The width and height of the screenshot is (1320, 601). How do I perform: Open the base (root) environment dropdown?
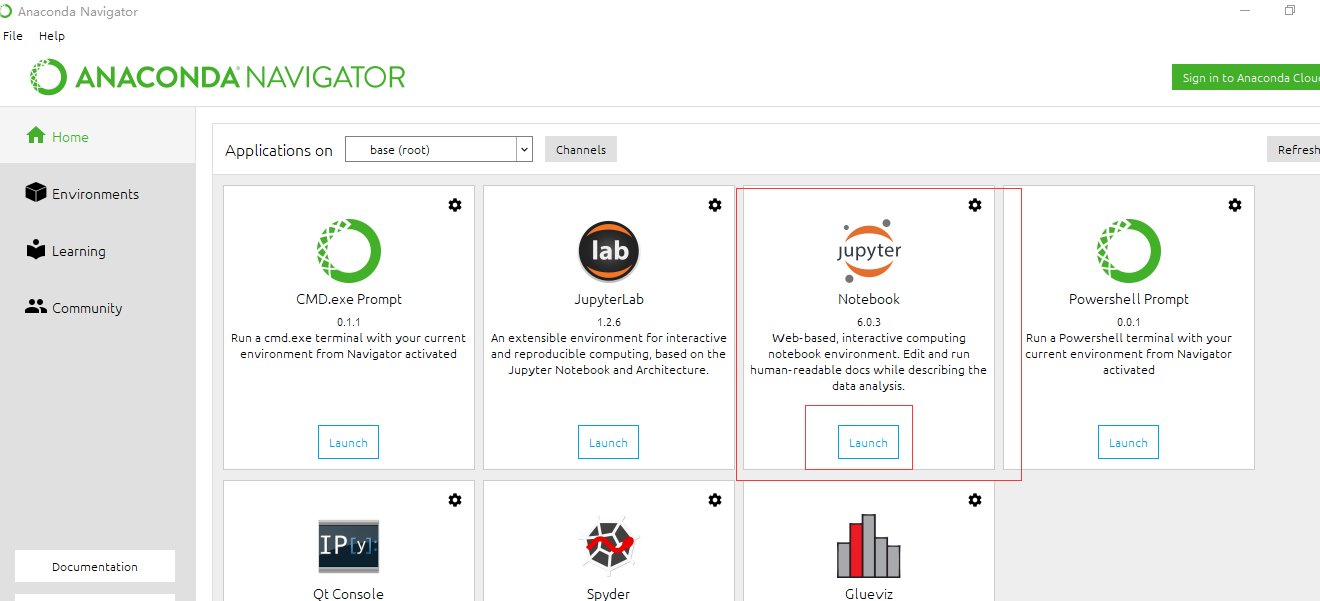[439, 149]
